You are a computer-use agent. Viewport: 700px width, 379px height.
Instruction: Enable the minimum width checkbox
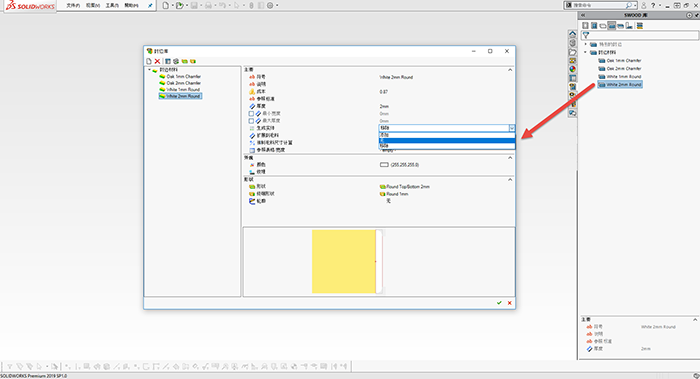pos(251,114)
